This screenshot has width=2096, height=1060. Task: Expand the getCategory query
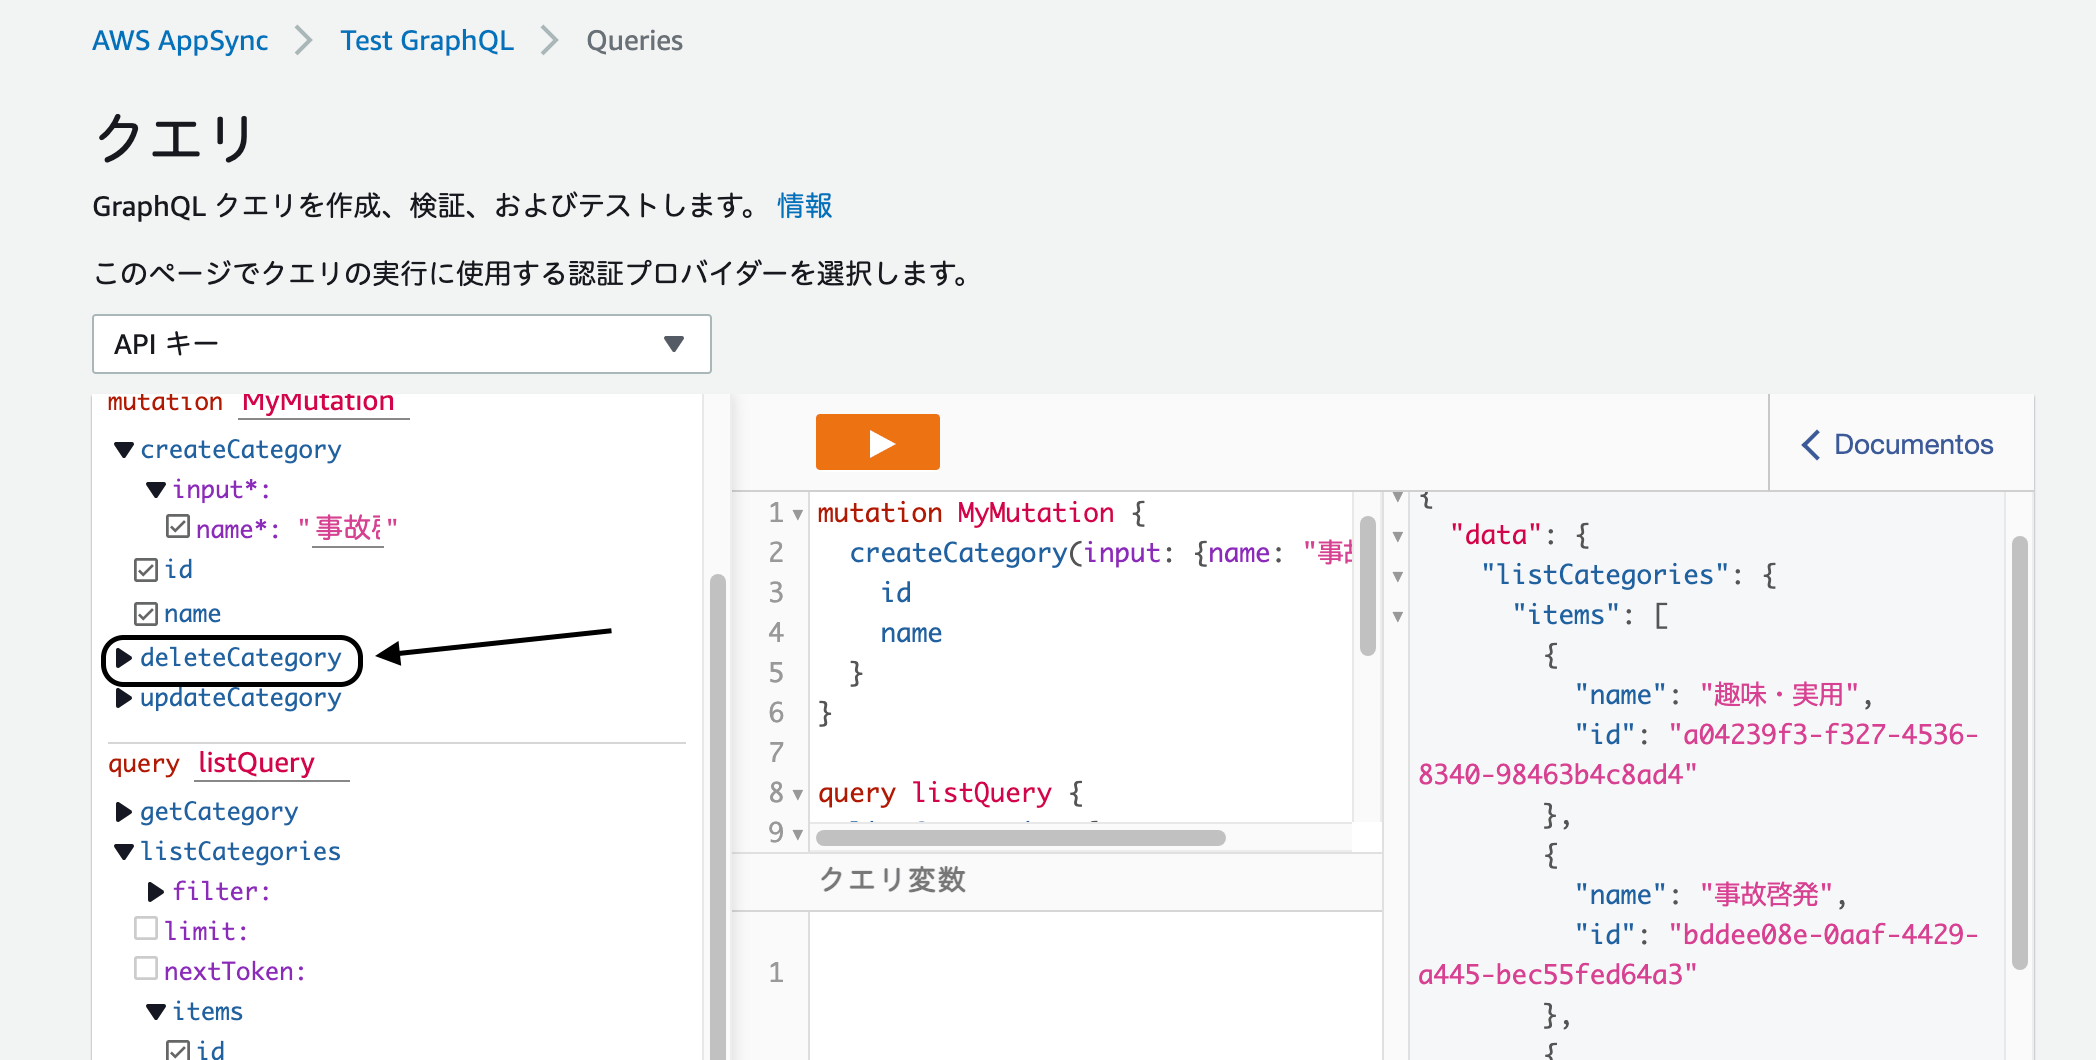click(124, 812)
